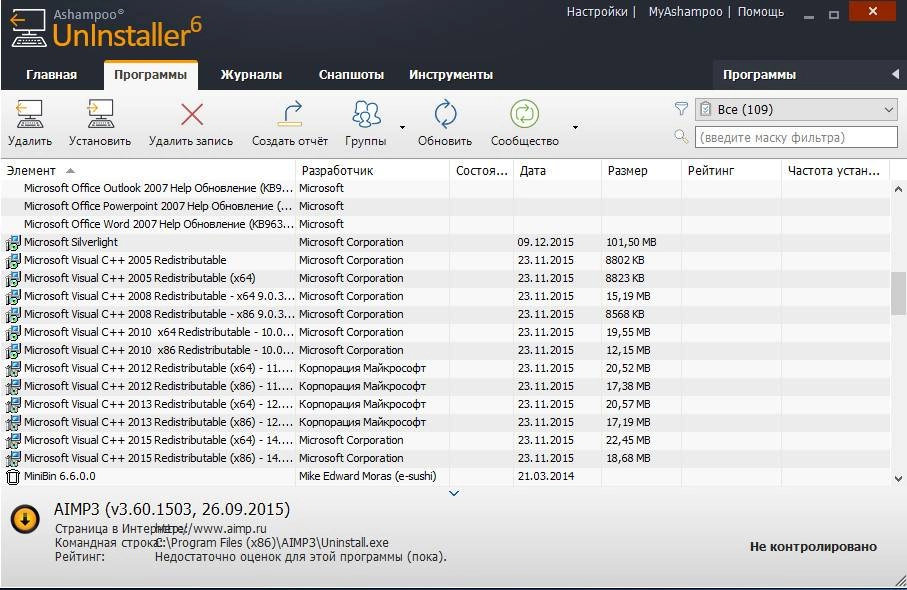Collapse the details pane chevron
907x590 pixels.
click(x=454, y=493)
